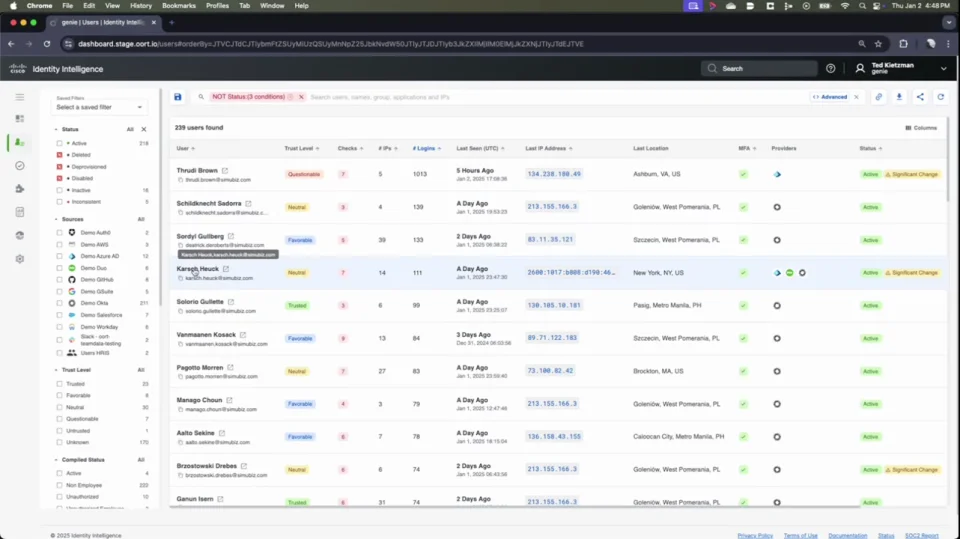The height and width of the screenshot is (539, 960).
Task: Tick the Trusted trust level checkbox
Action: 60,384
